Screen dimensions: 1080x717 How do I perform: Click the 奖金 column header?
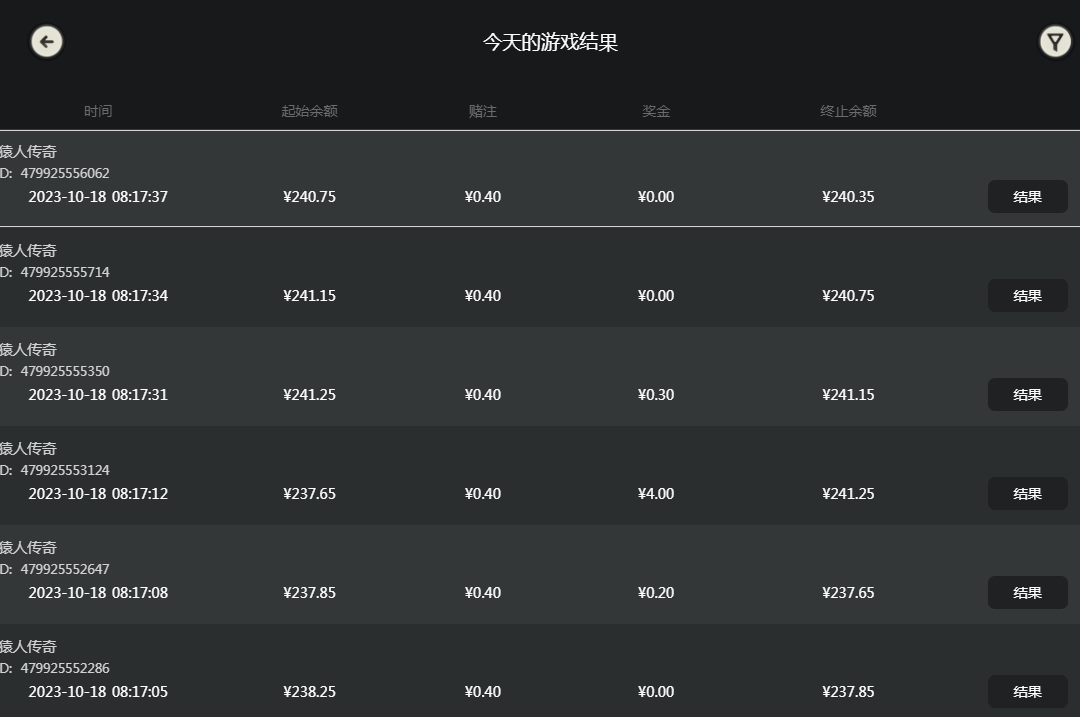(x=655, y=111)
